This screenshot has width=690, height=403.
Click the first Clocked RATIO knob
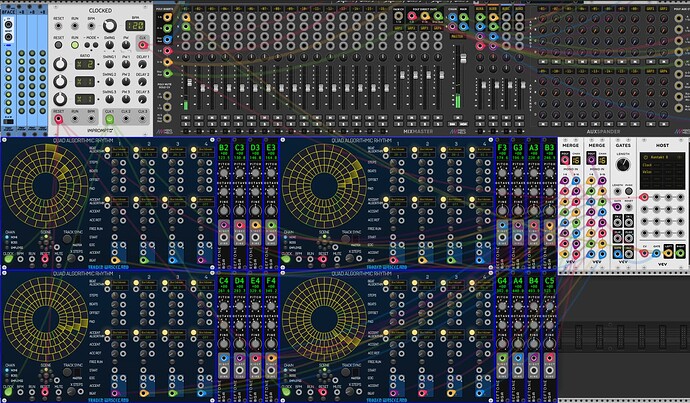tap(60, 64)
